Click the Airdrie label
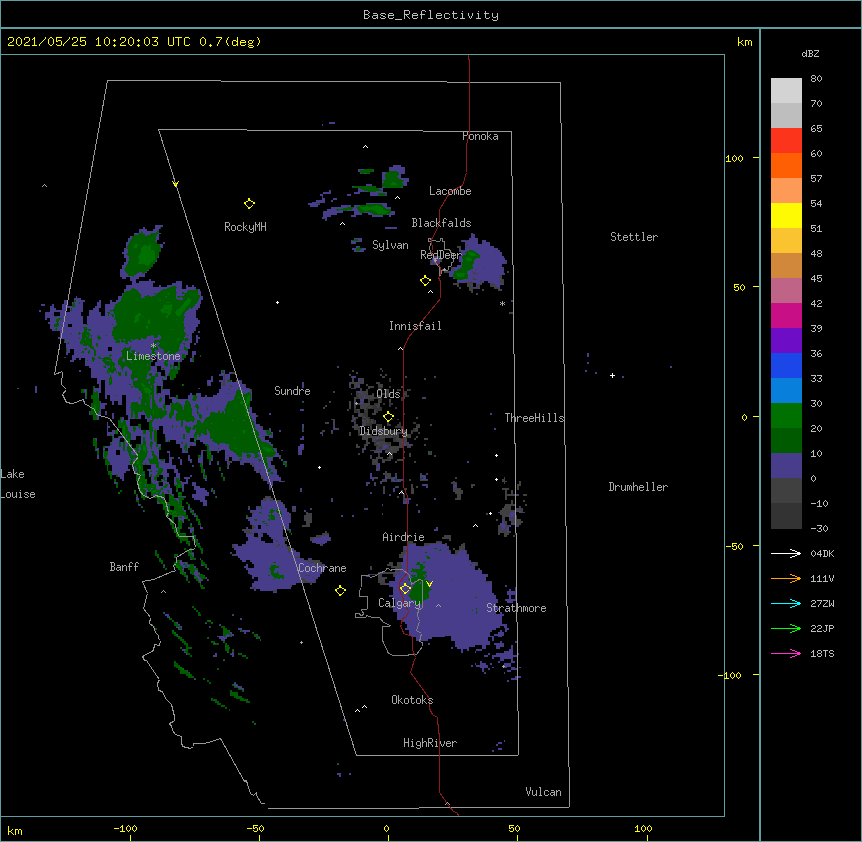 point(403,537)
